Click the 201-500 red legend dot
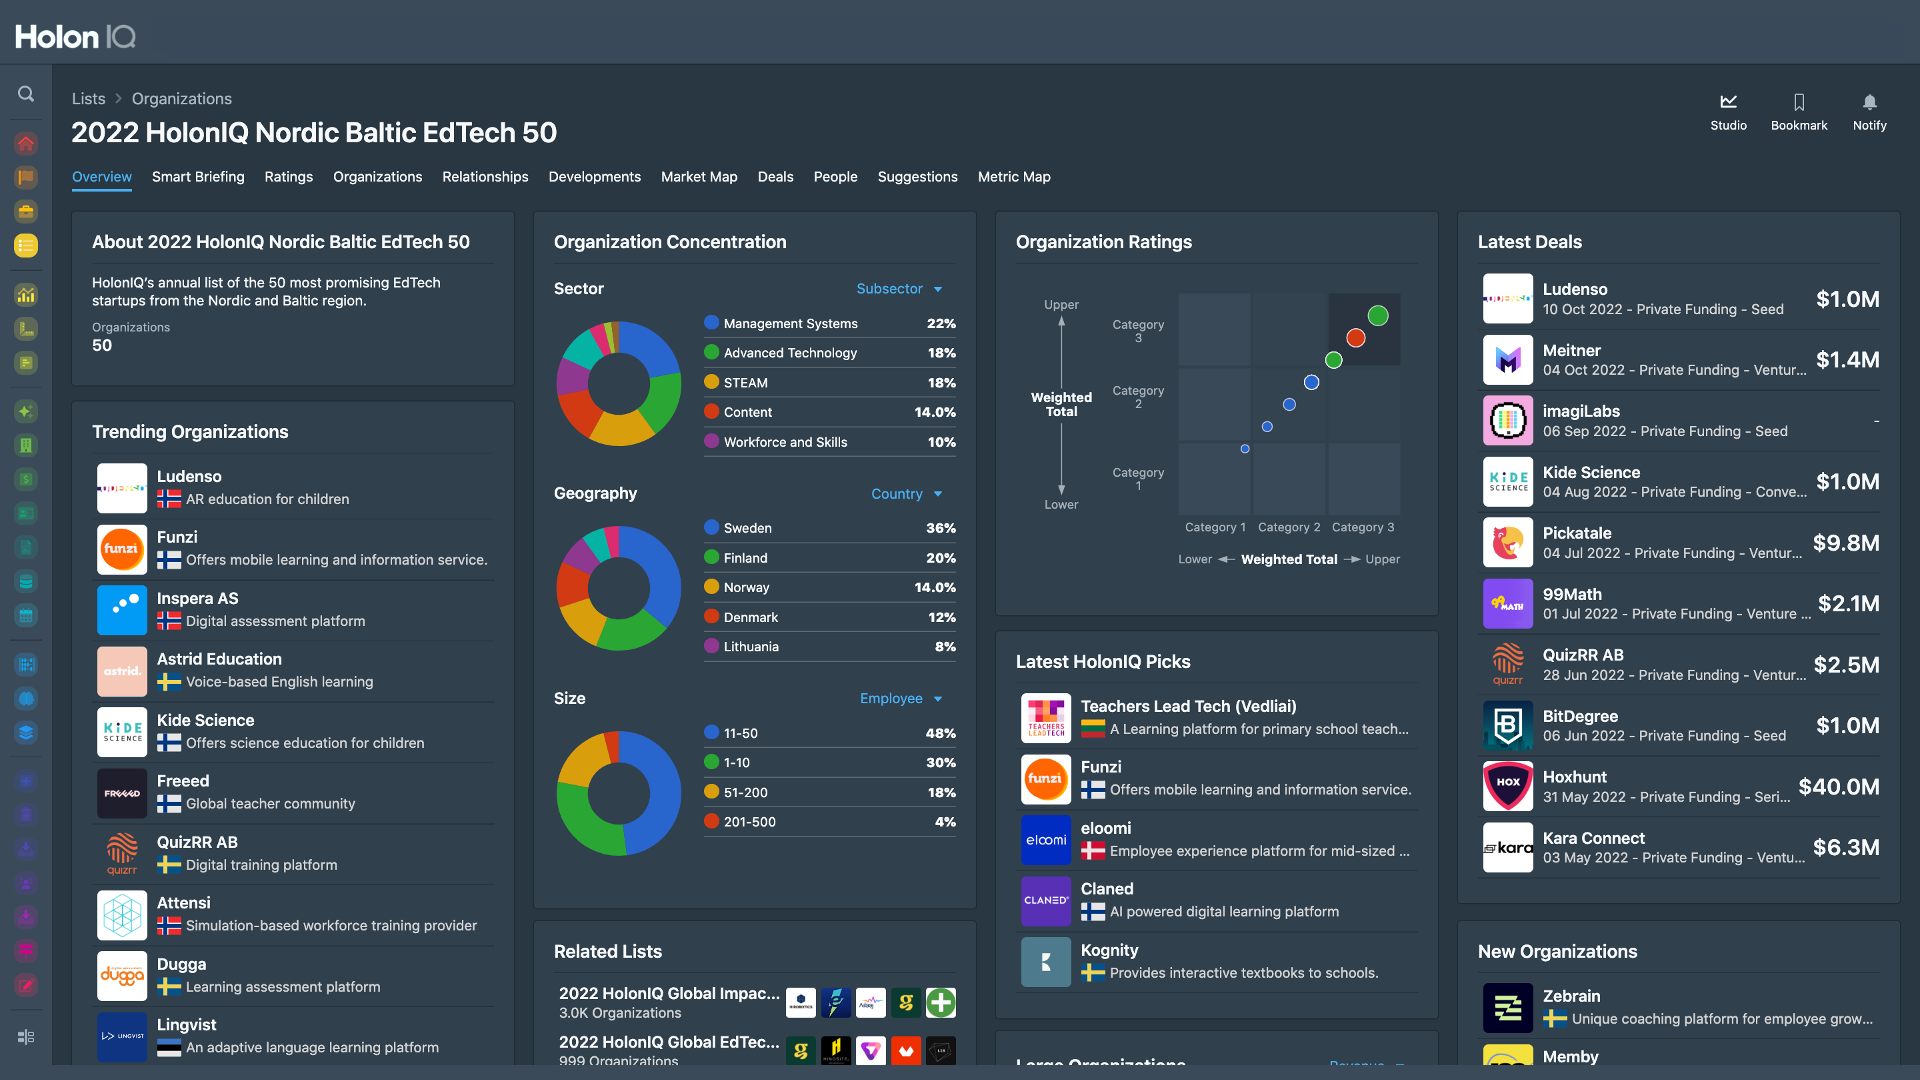1920x1080 pixels. tap(711, 822)
